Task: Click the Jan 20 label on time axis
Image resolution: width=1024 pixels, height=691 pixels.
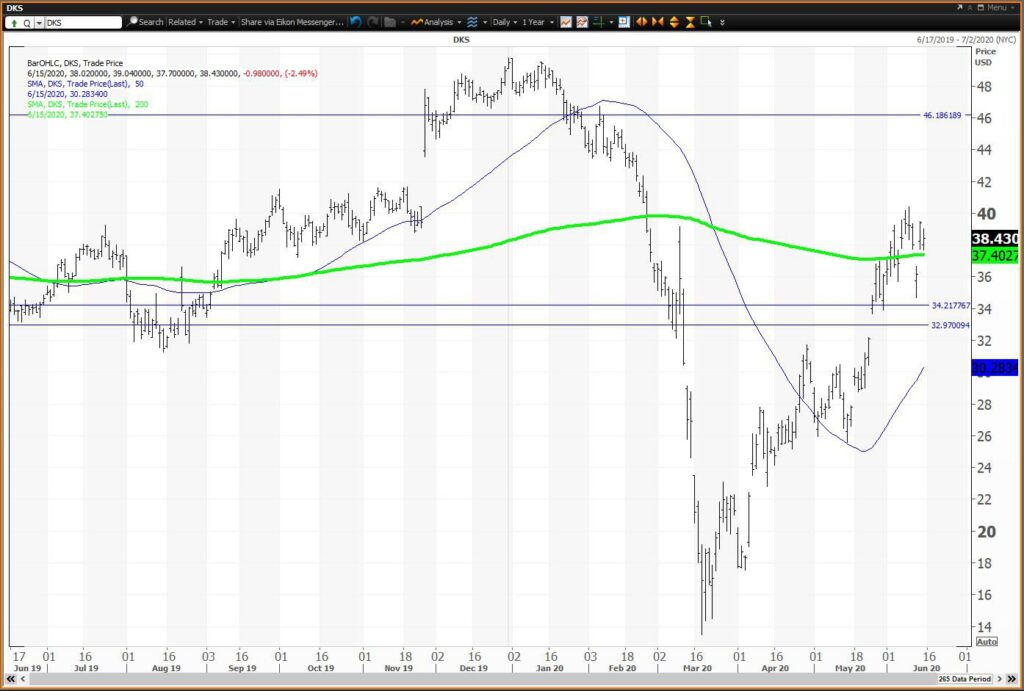Action: click(549, 668)
